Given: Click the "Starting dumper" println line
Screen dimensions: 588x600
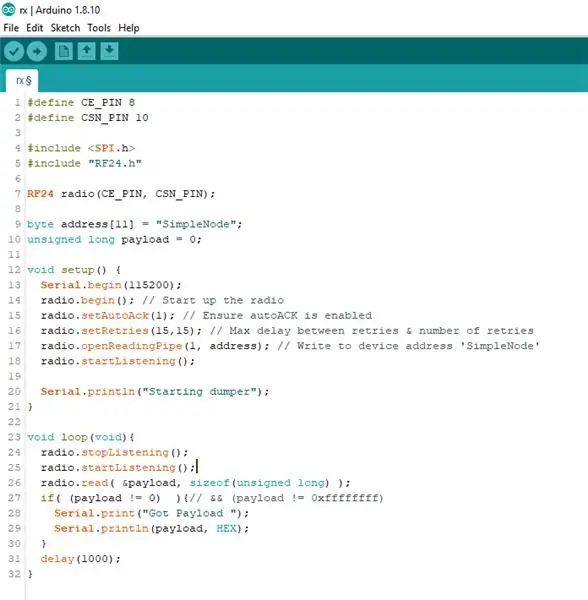Looking at the screenshot, I should click(x=155, y=391).
